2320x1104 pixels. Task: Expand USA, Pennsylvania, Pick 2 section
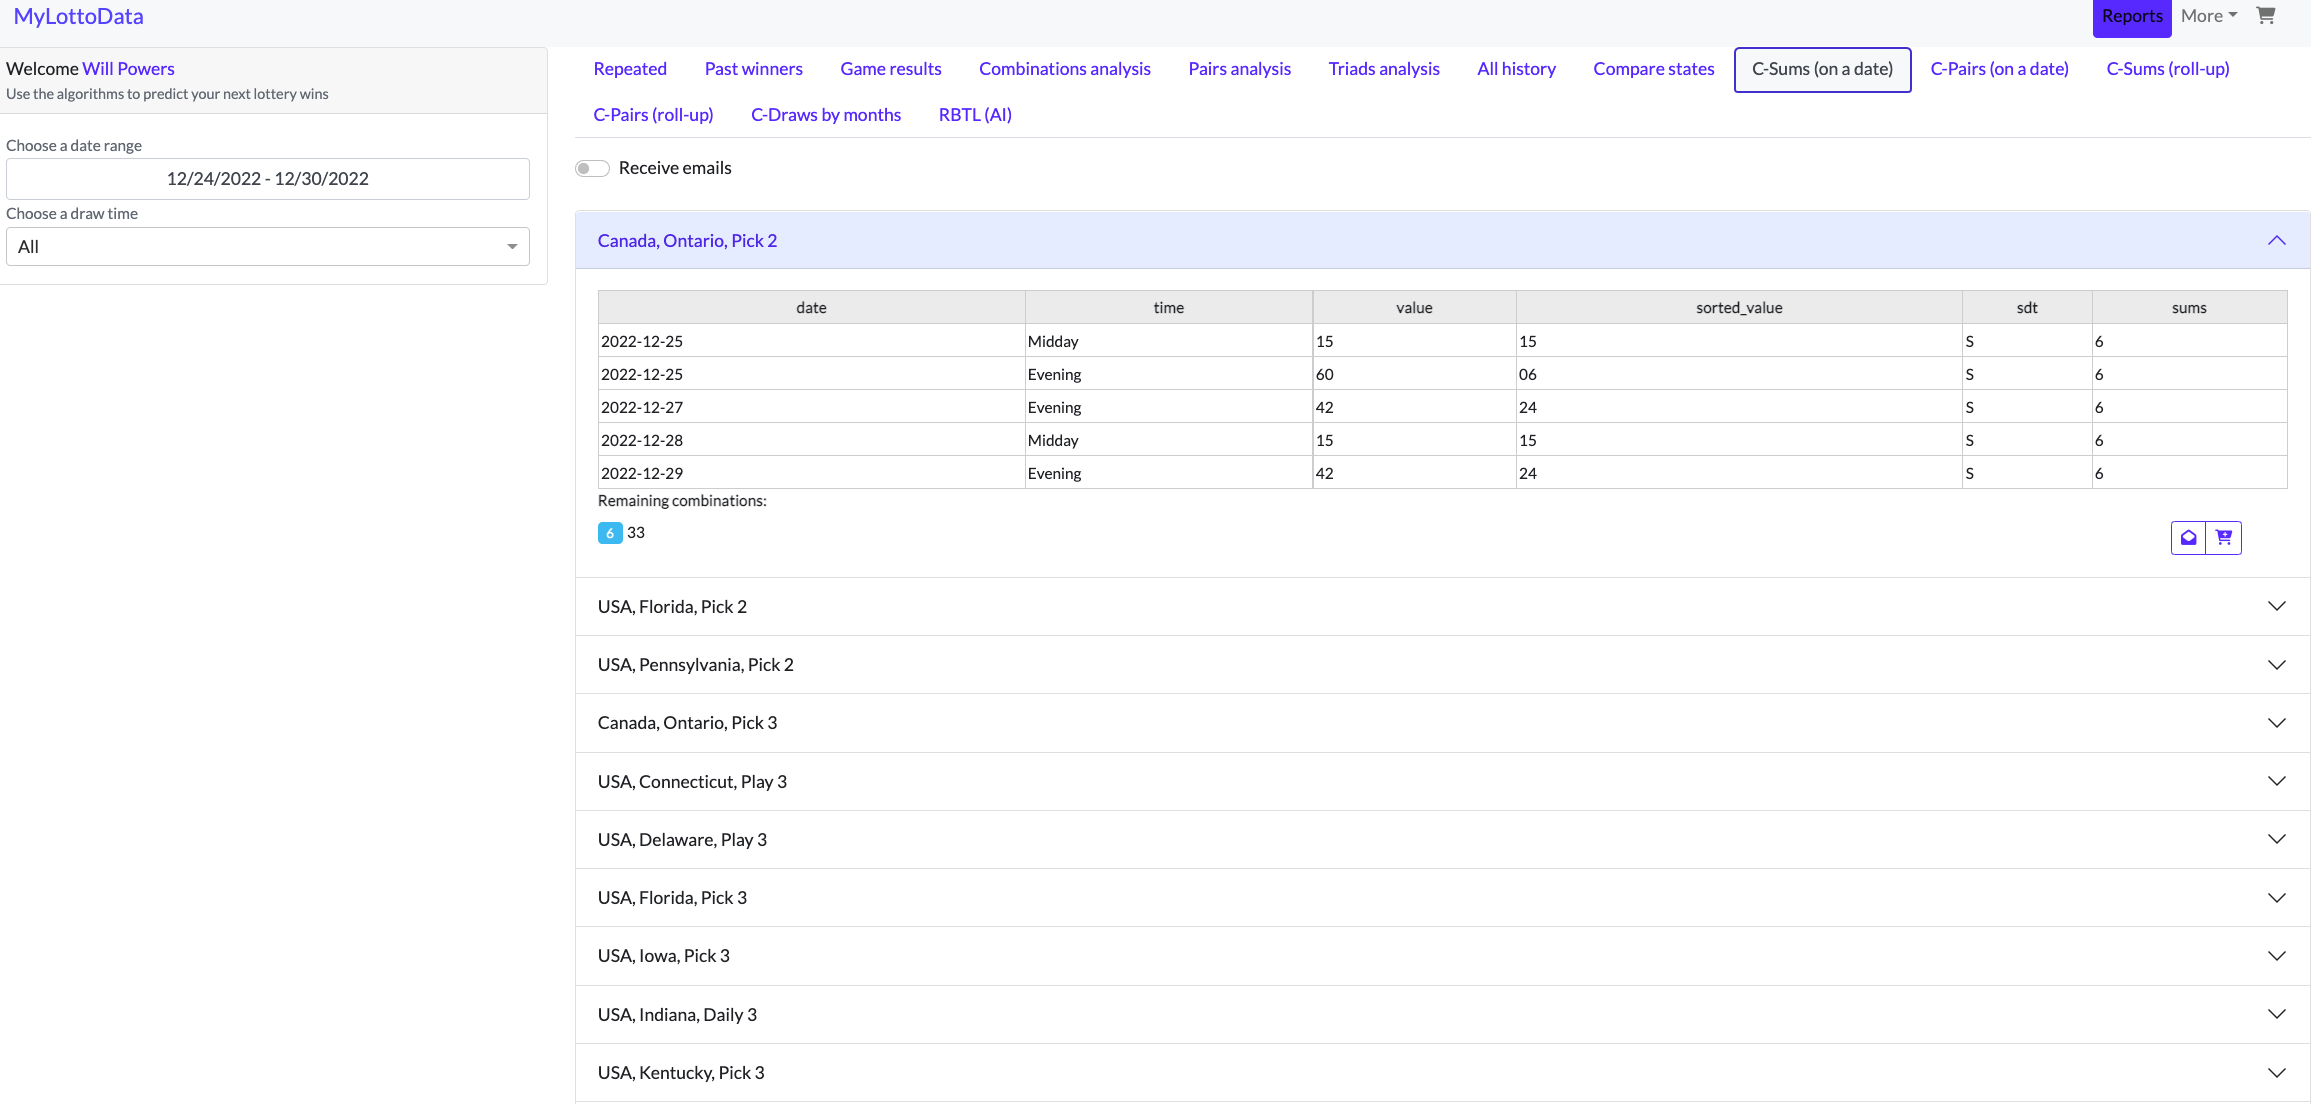coord(1442,665)
